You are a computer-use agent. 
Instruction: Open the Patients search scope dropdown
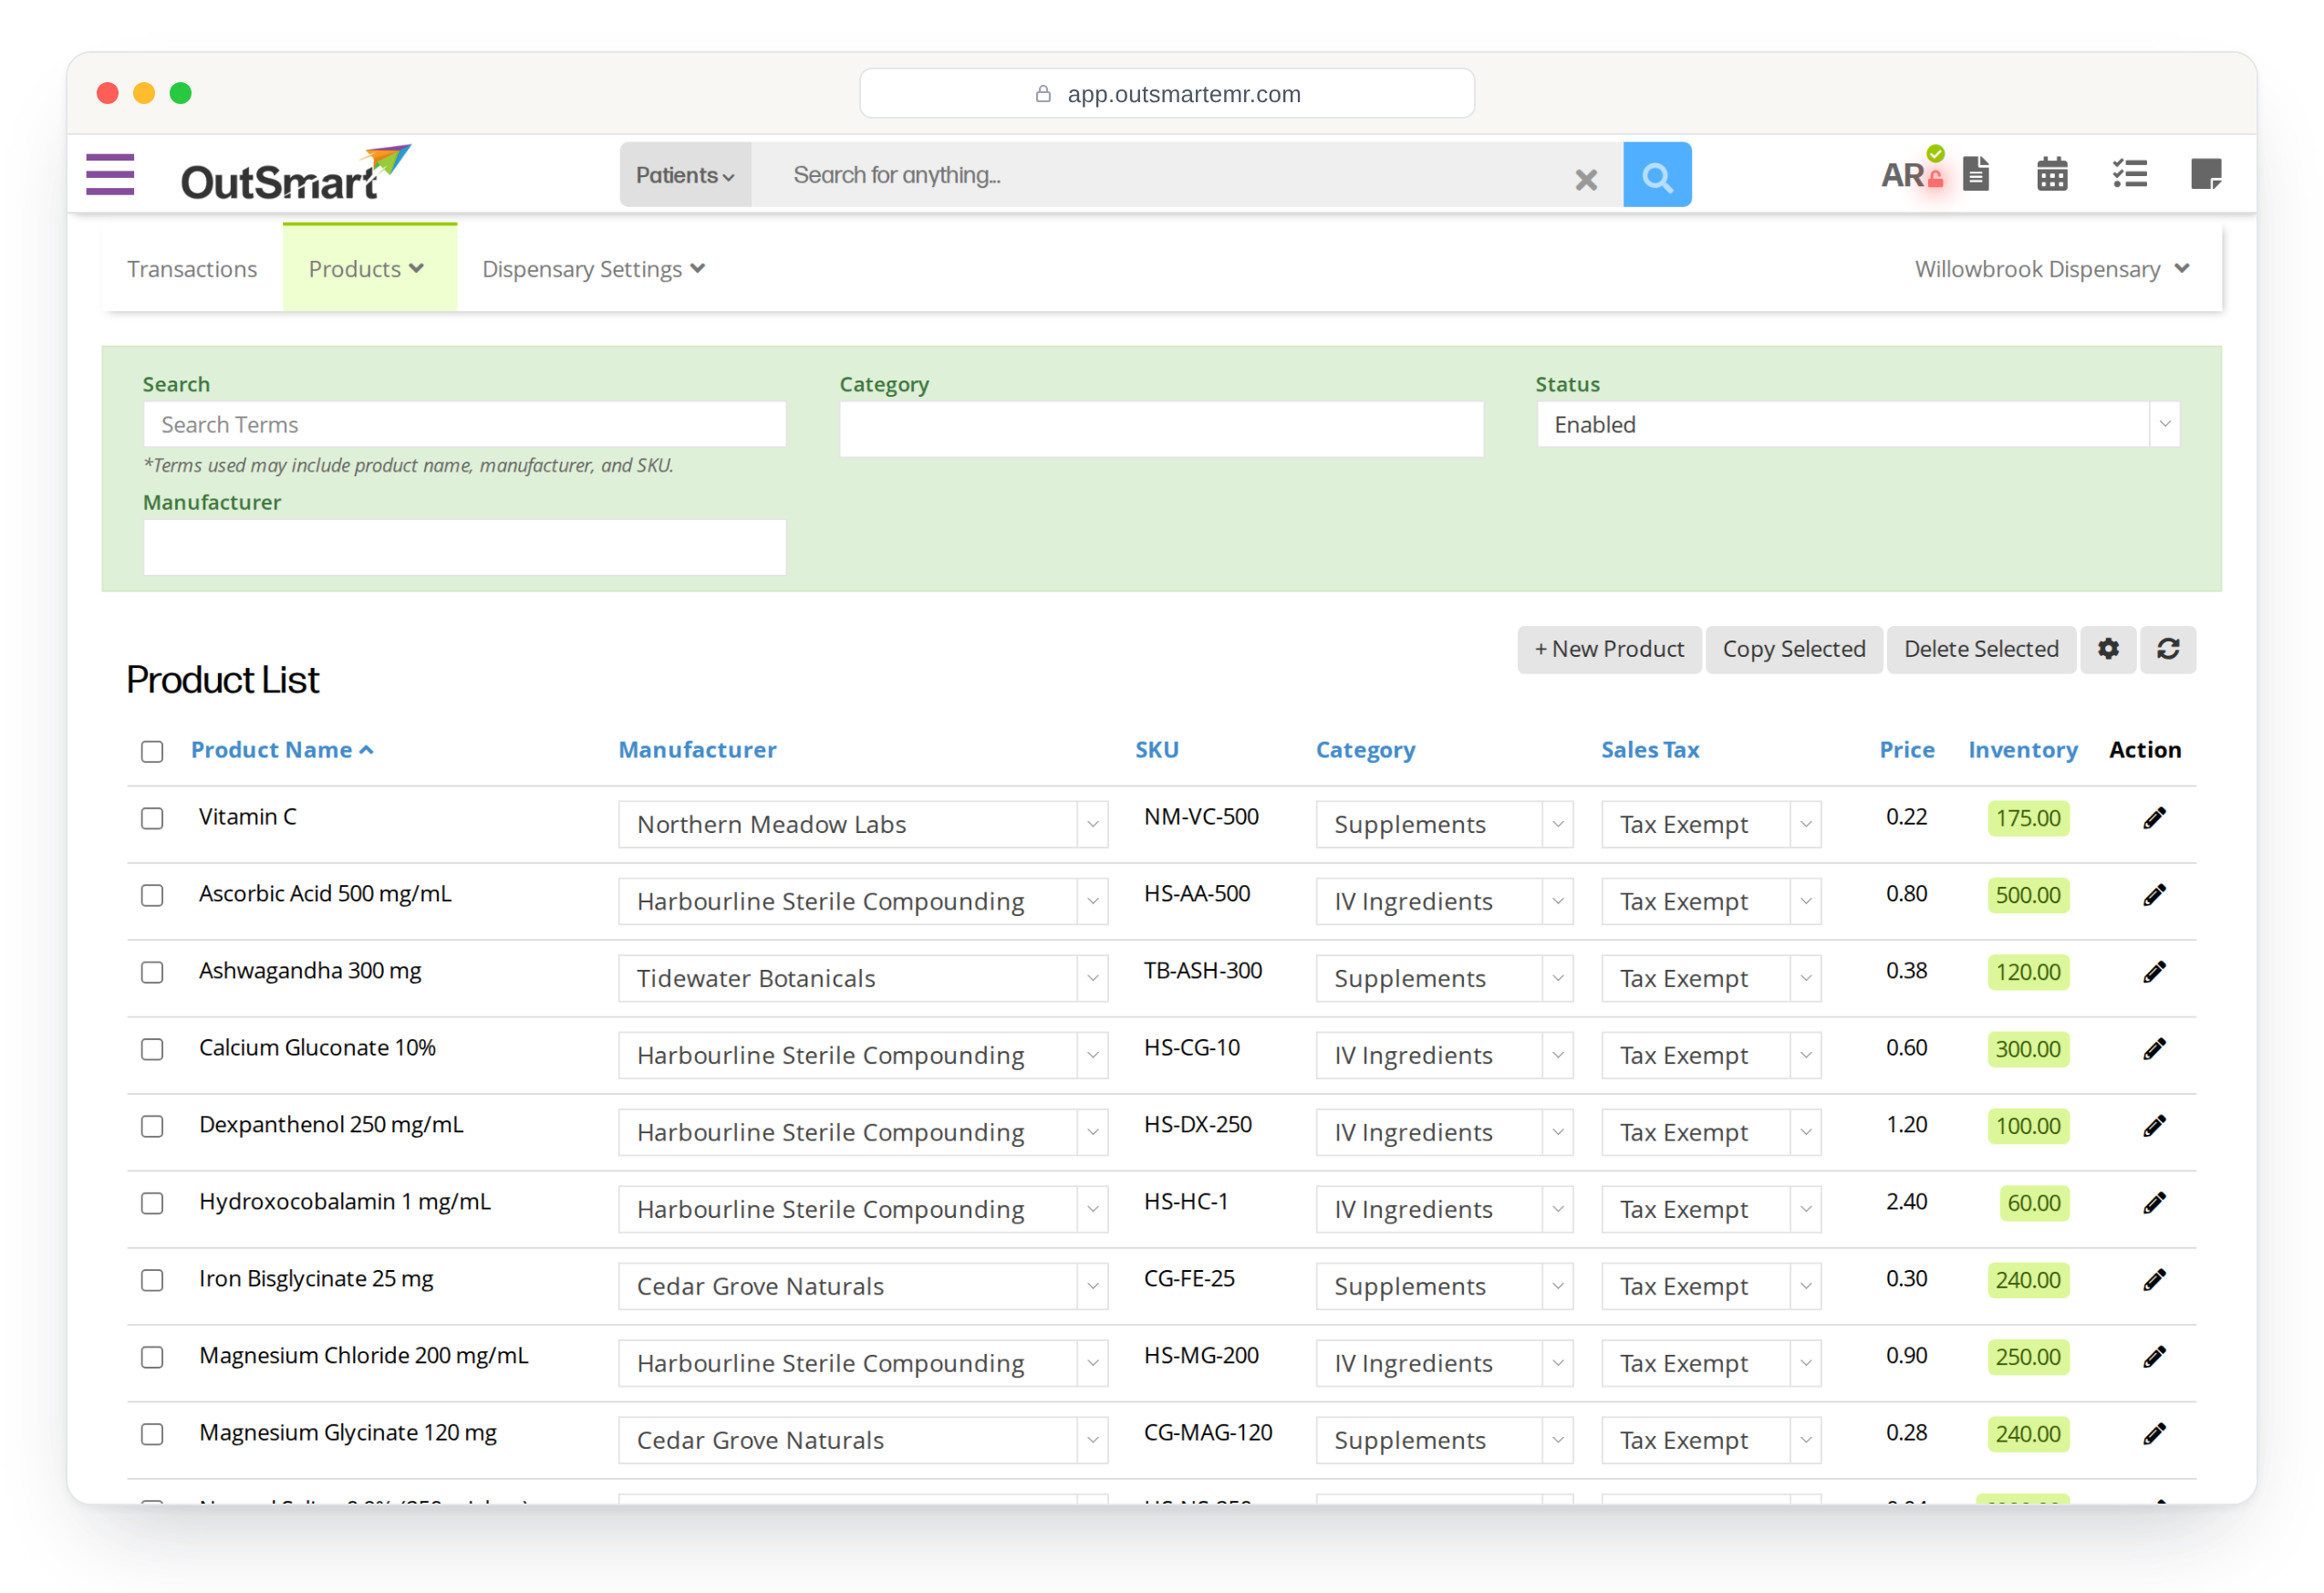pyautogui.click(x=685, y=175)
